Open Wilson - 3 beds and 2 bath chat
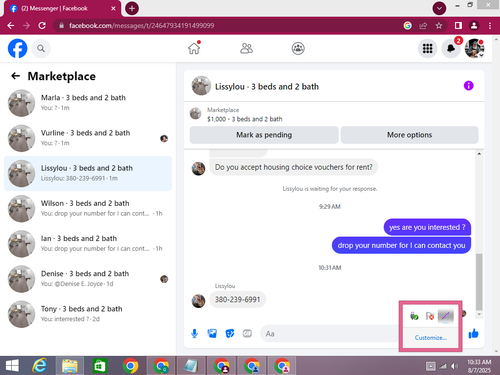The height and width of the screenshot is (375, 500). point(88,209)
